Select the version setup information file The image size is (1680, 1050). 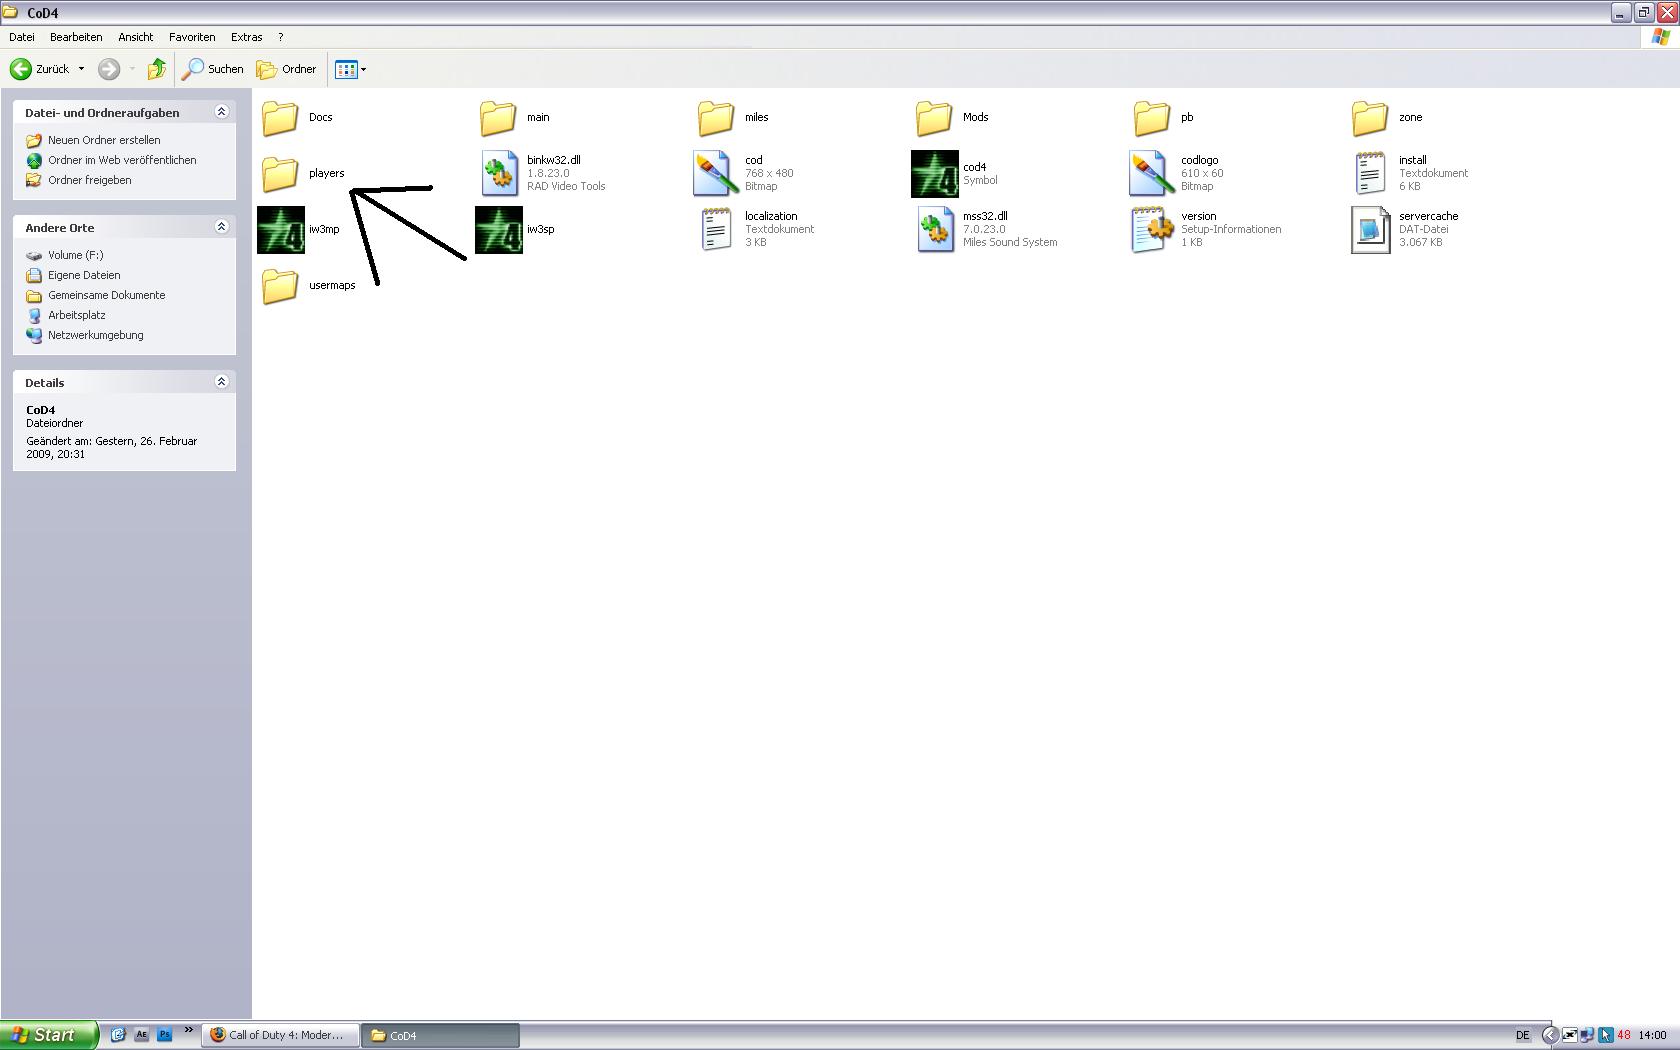pyautogui.click(x=1151, y=230)
